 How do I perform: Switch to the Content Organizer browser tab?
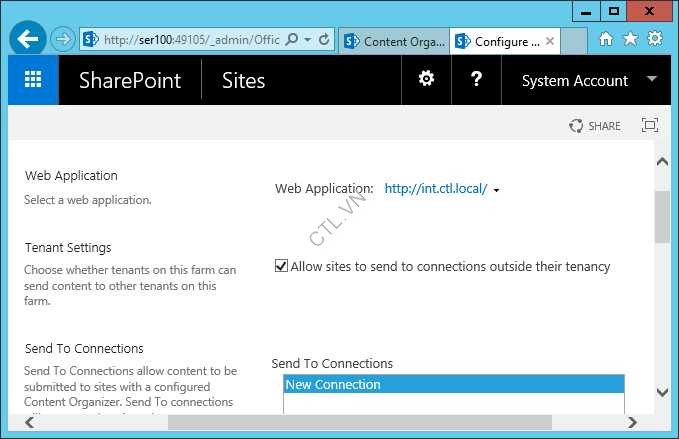(x=394, y=41)
